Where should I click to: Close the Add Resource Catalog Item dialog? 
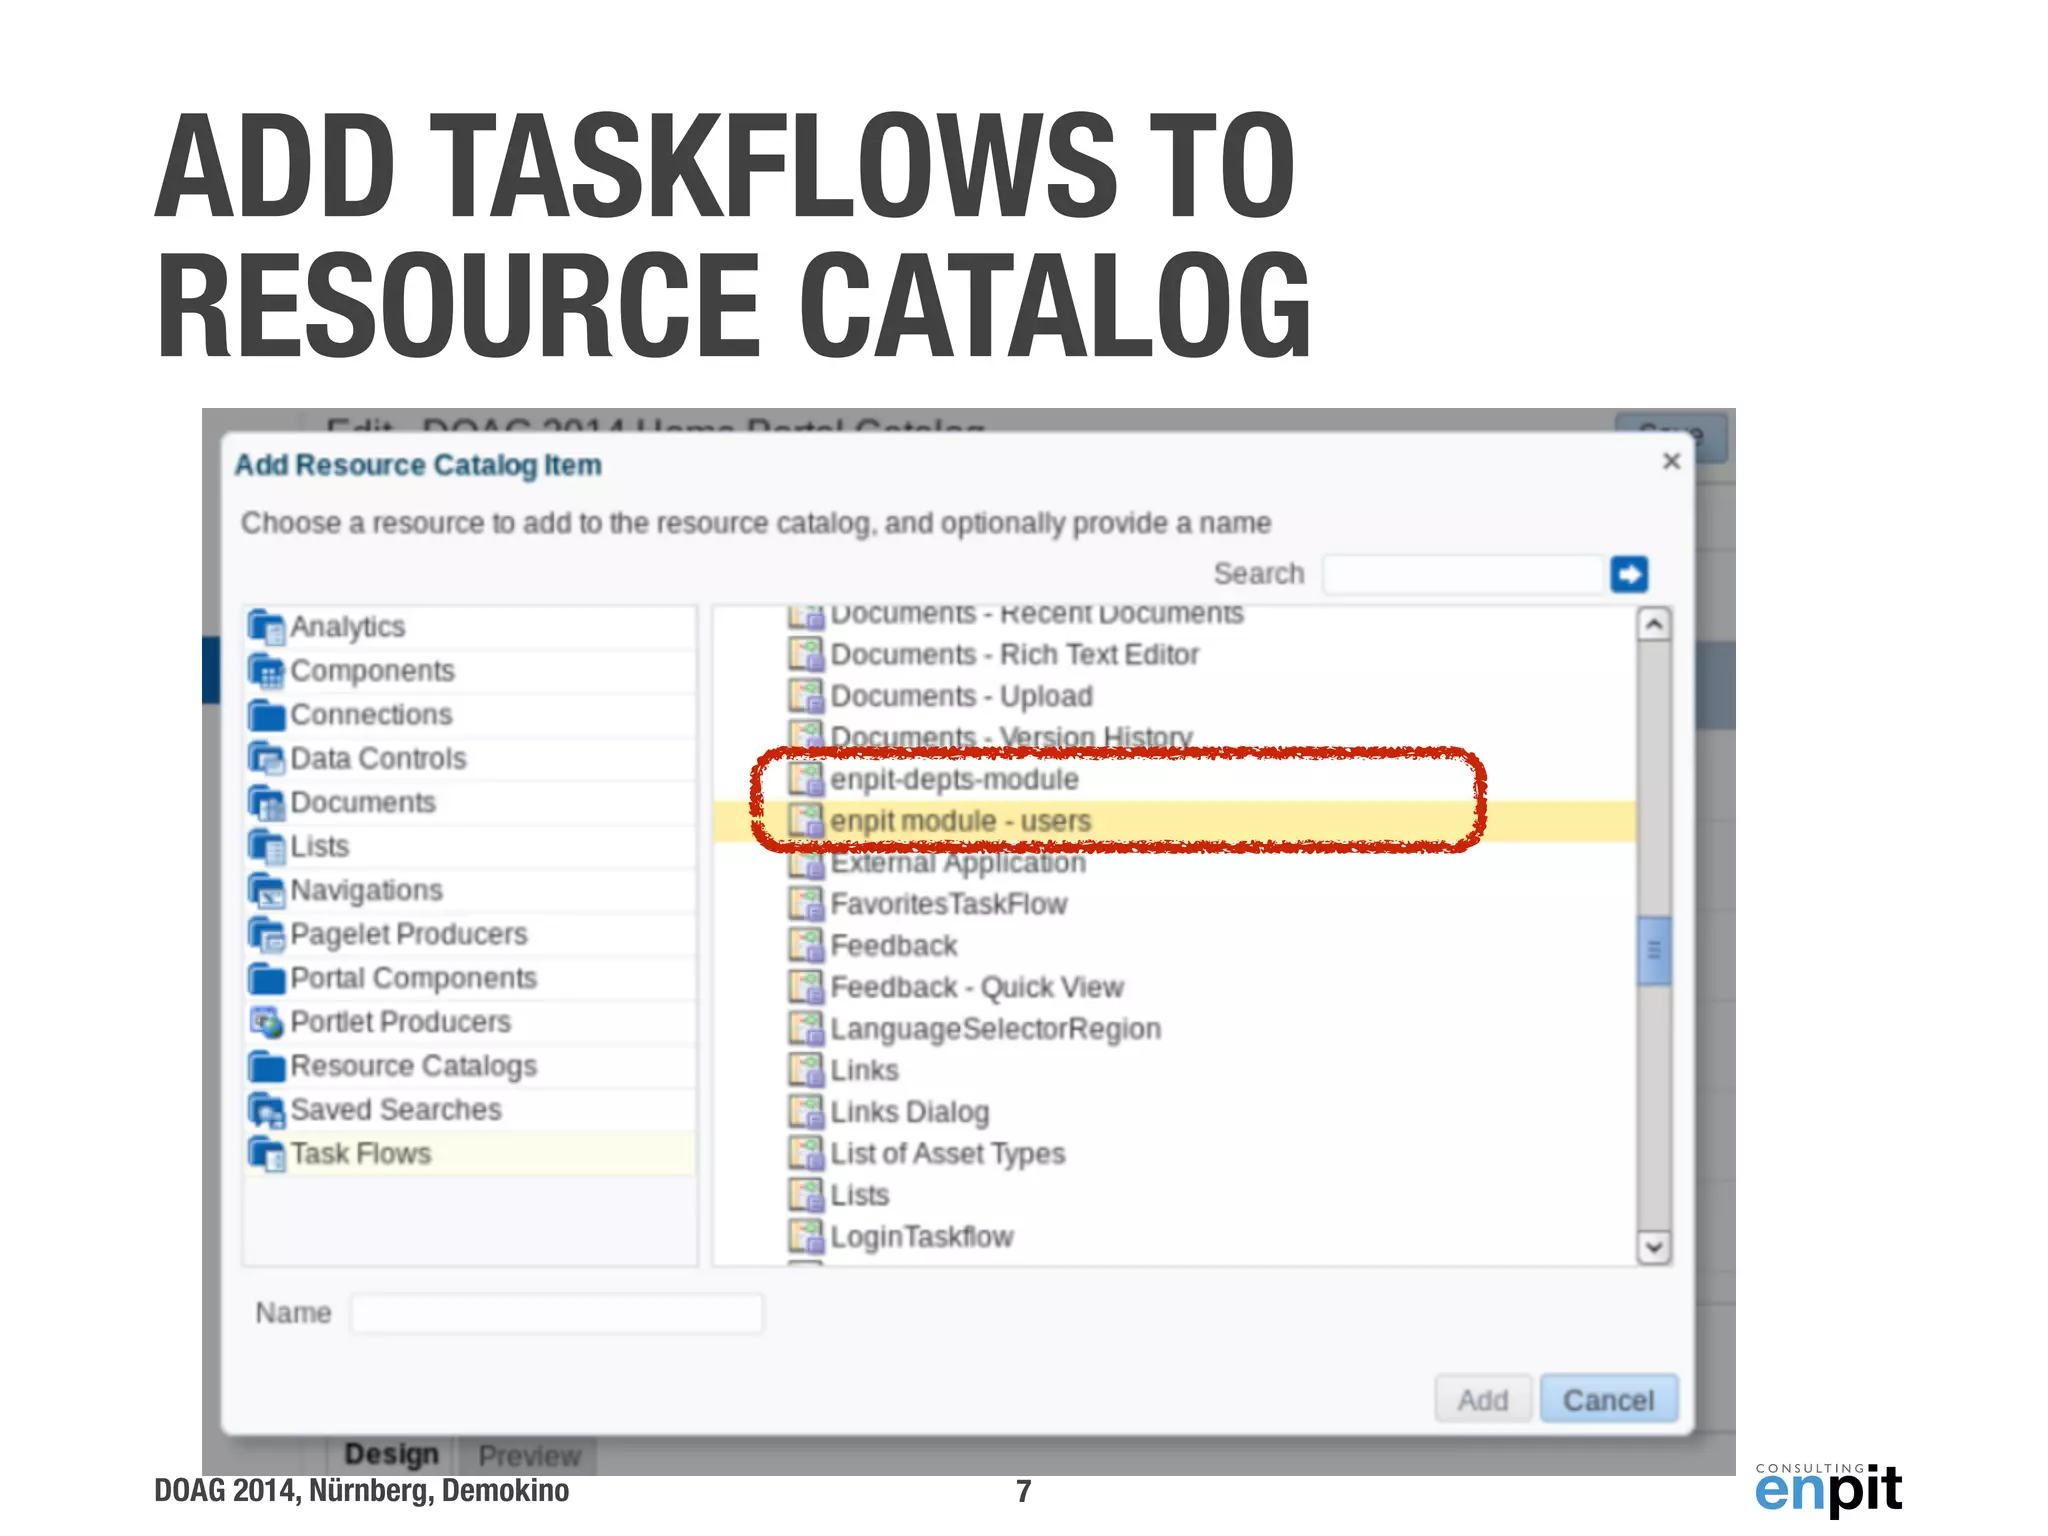[1671, 461]
